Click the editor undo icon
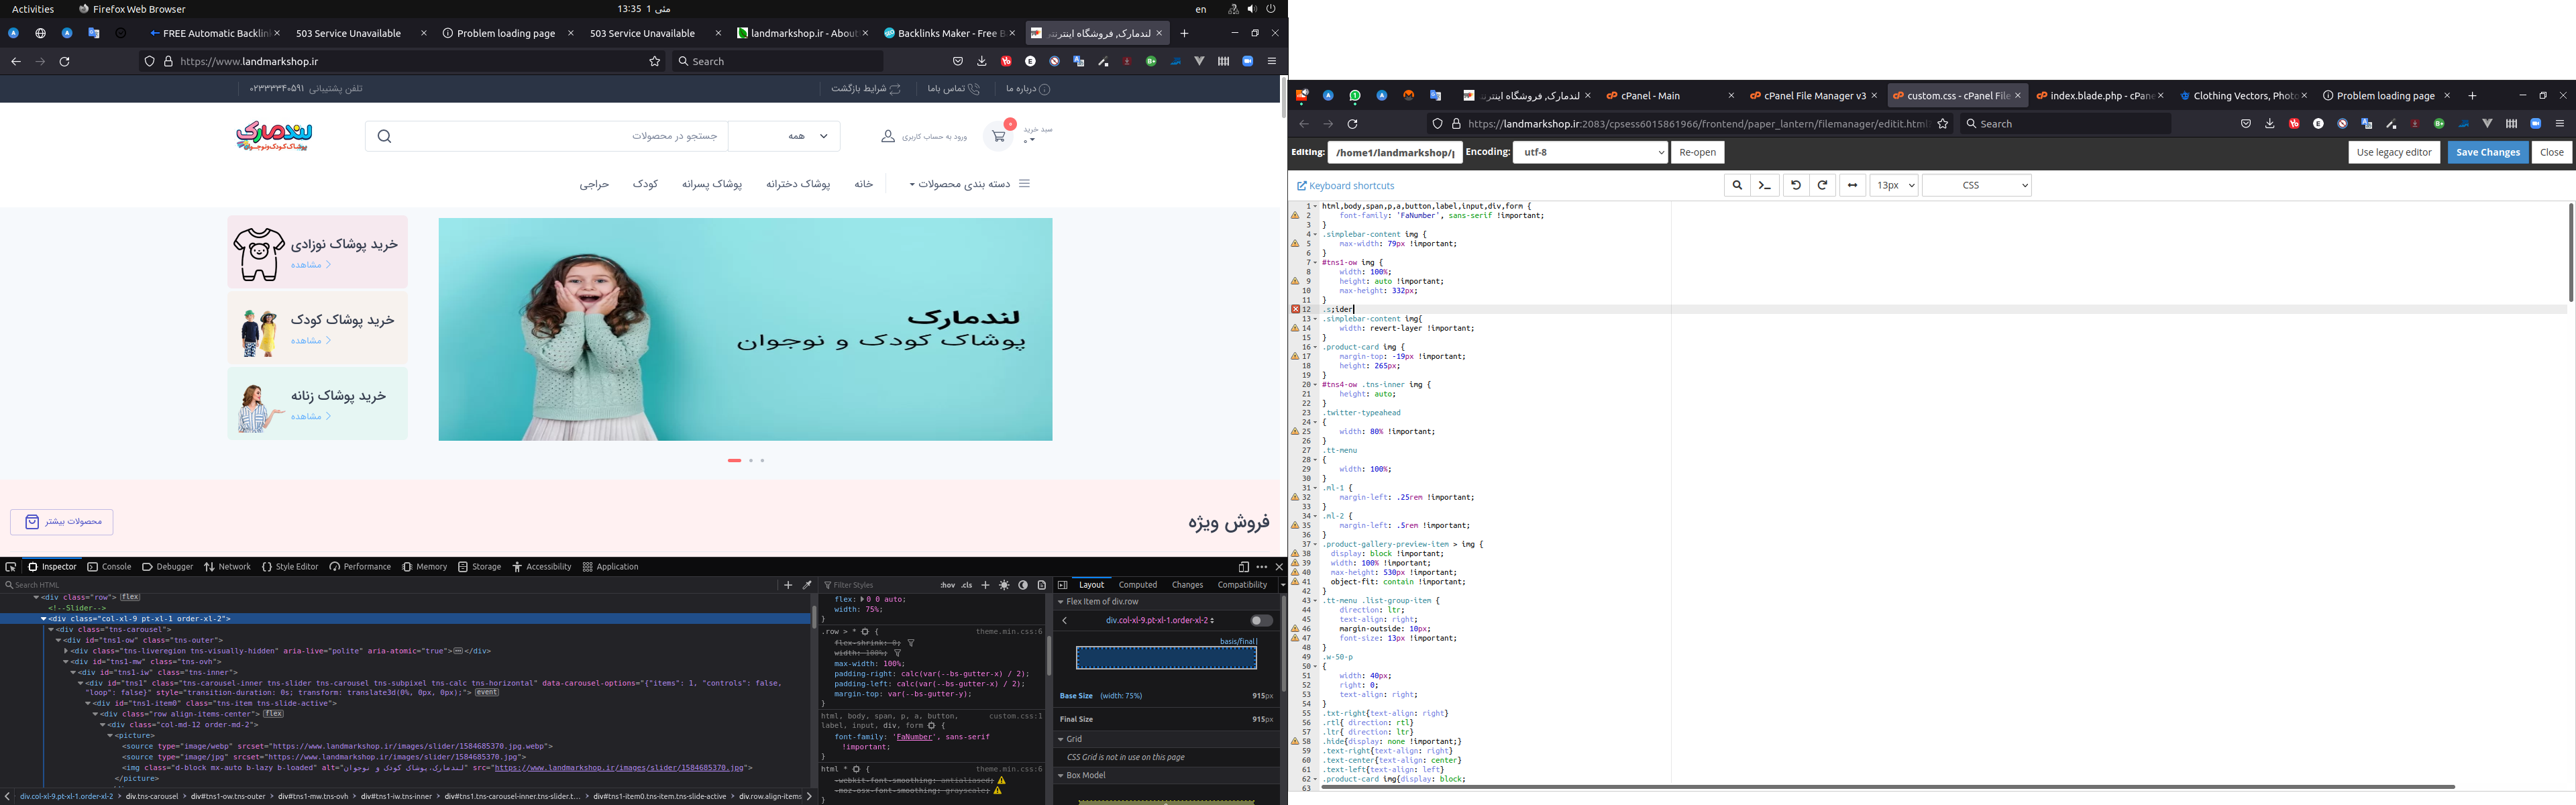Image resolution: width=2576 pixels, height=805 pixels. coord(1796,185)
